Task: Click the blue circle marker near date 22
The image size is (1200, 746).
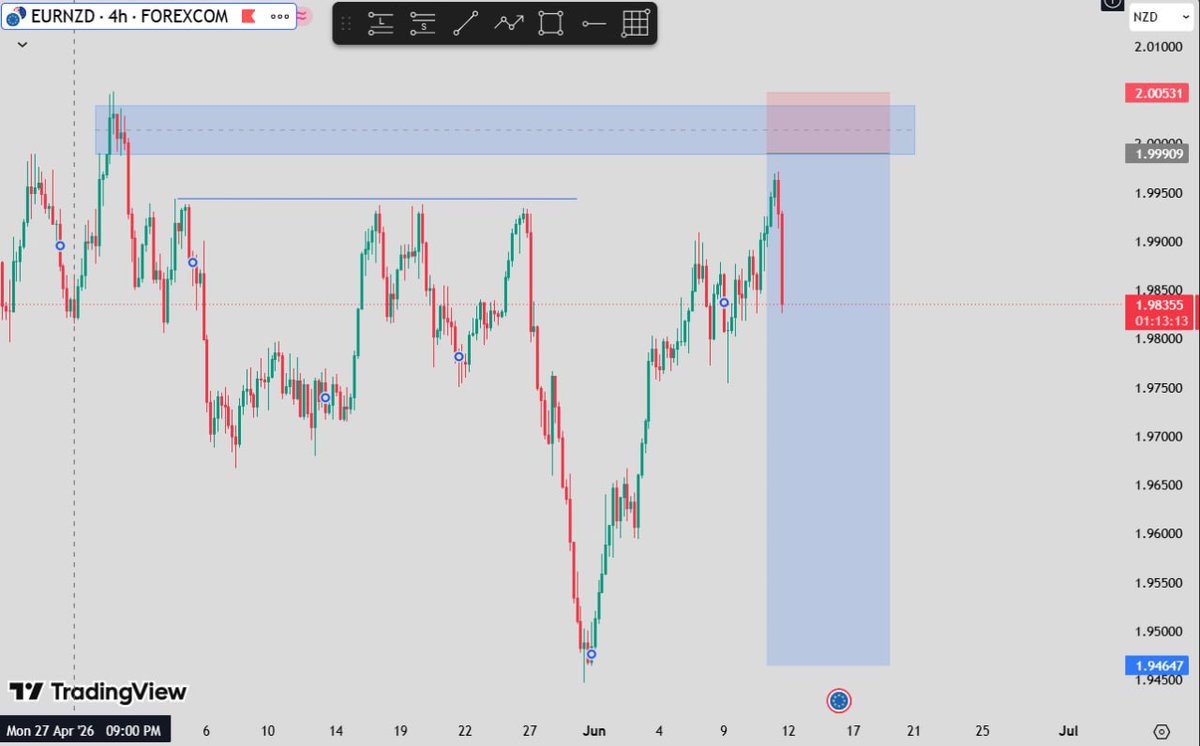Action: pyautogui.click(x=459, y=357)
